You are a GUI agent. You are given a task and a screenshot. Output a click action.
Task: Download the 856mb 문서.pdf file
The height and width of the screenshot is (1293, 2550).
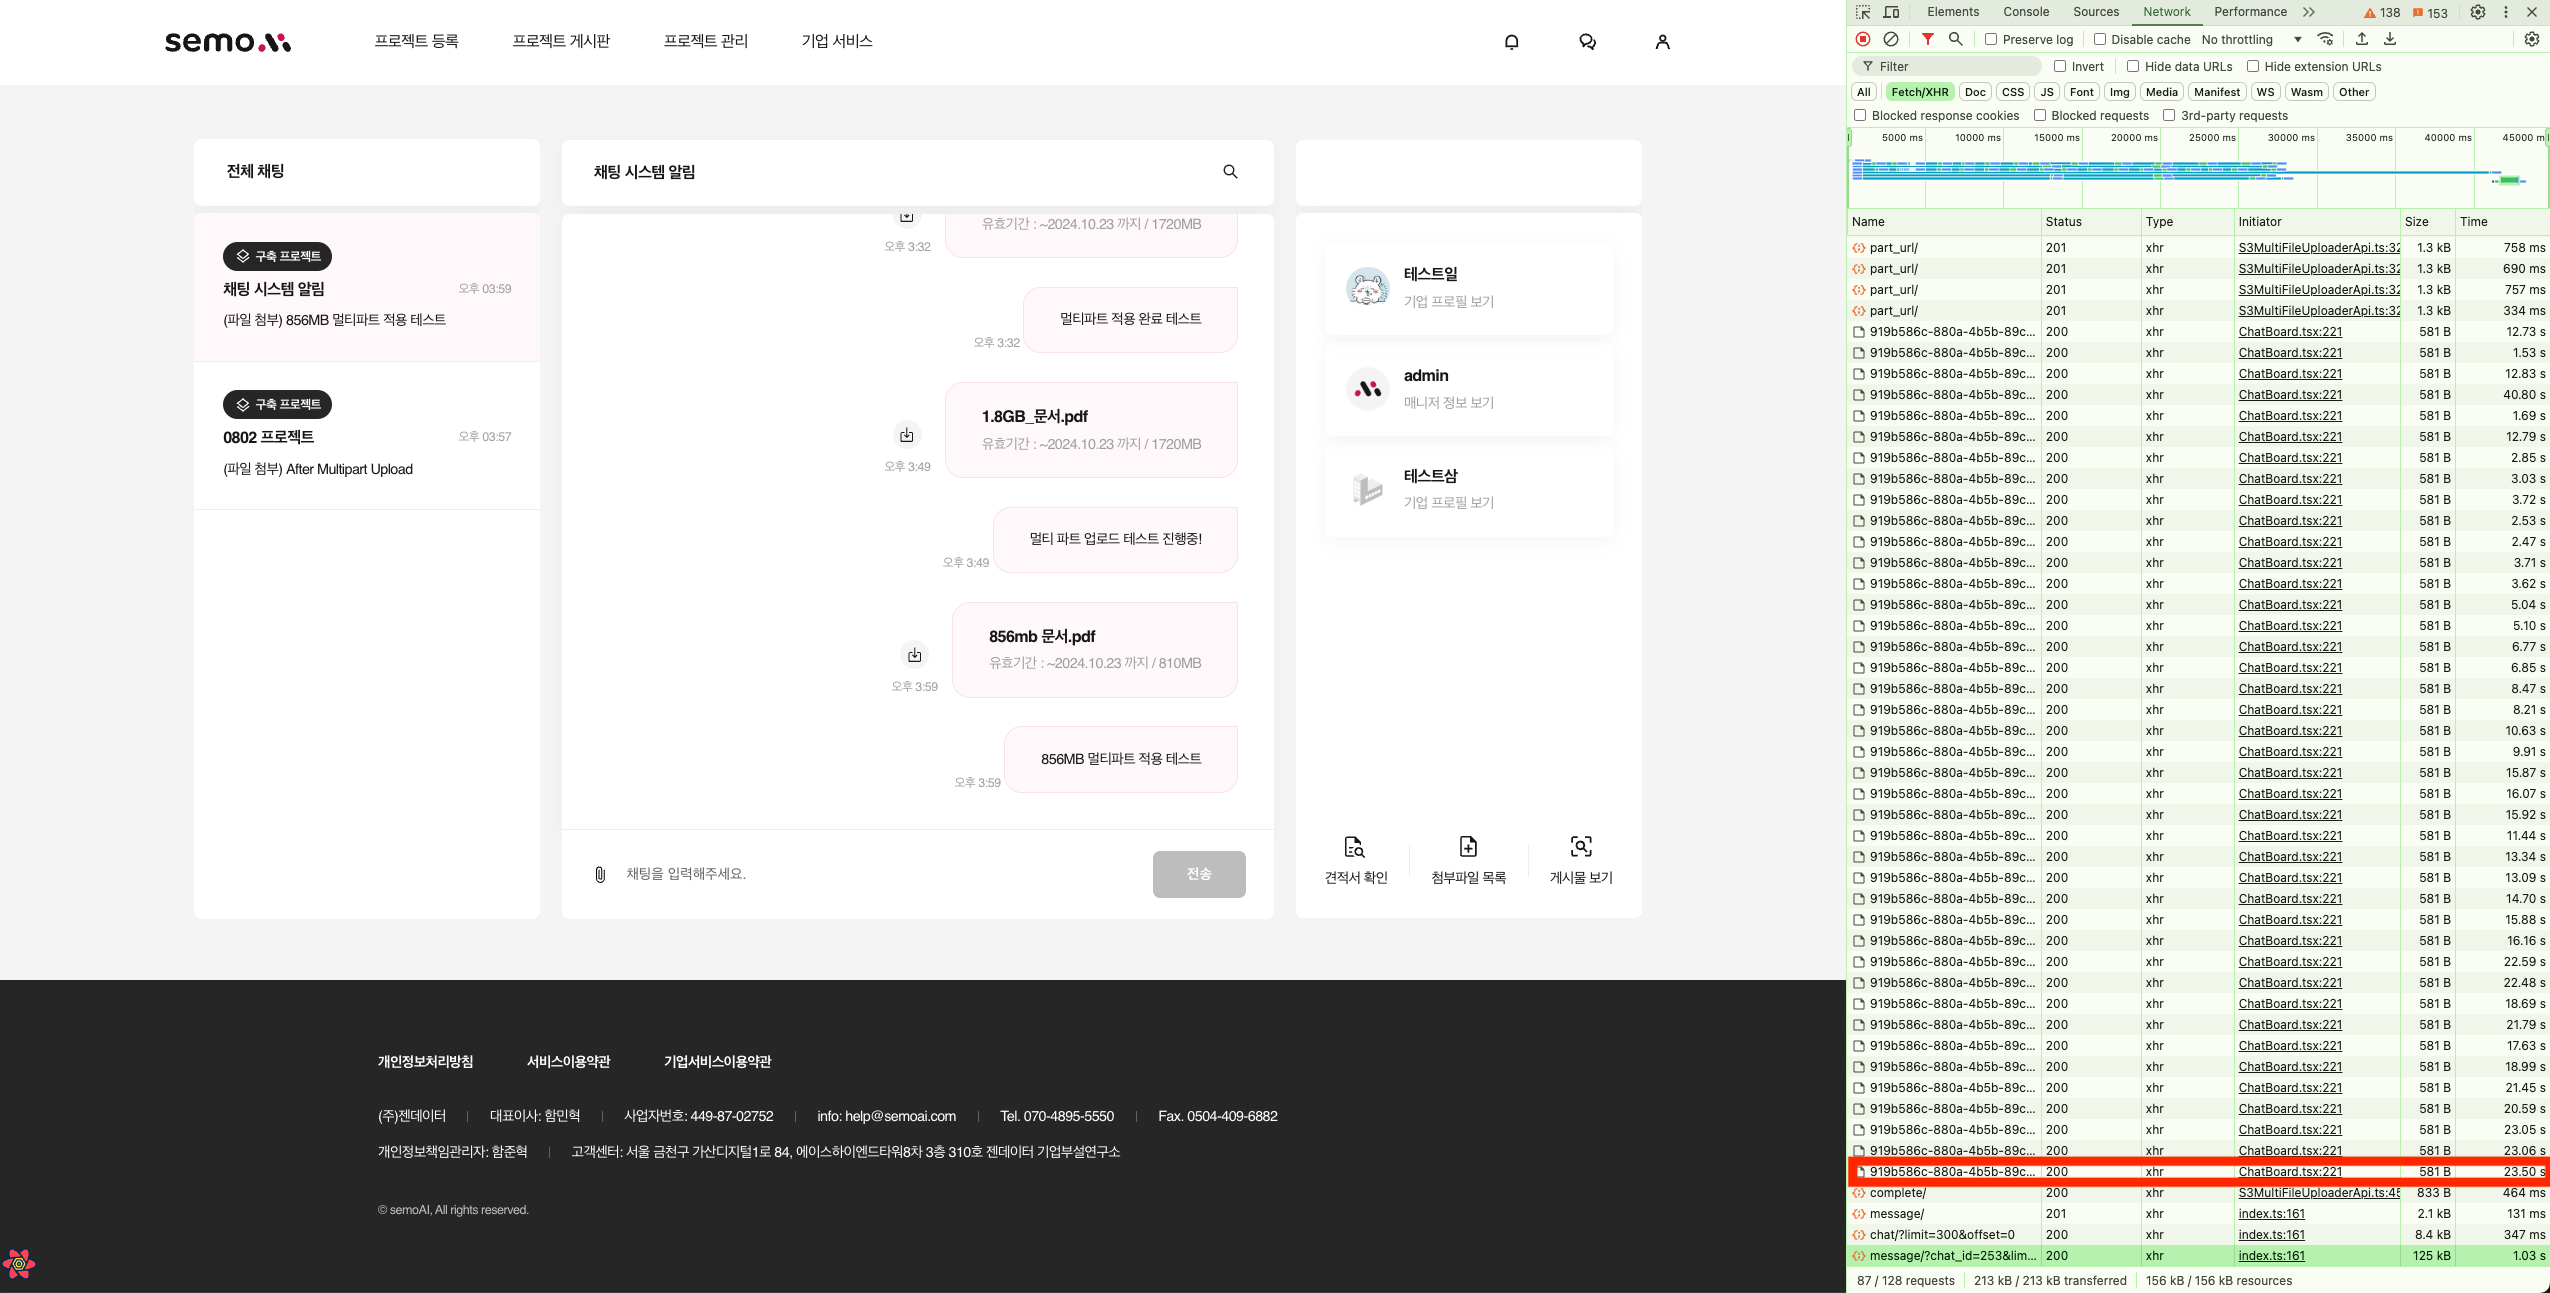(x=914, y=655)
